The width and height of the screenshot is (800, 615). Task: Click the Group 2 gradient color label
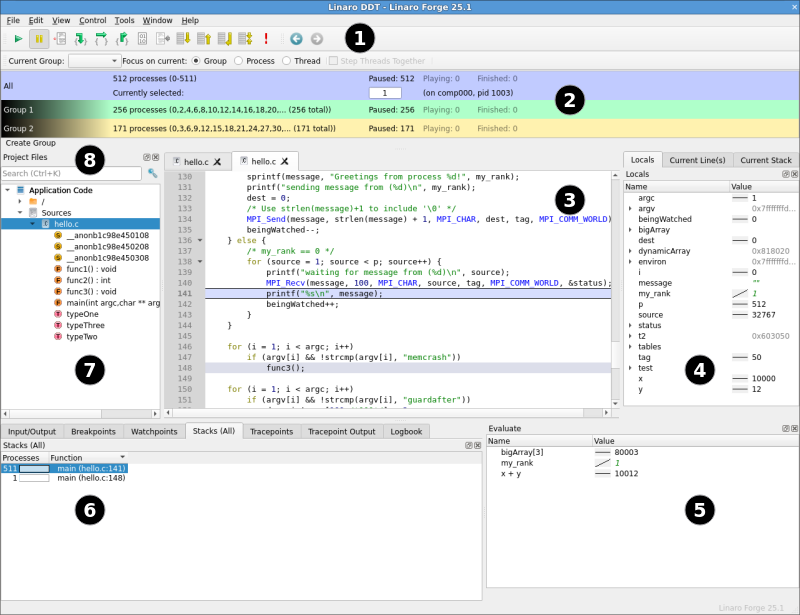point(50,128)
